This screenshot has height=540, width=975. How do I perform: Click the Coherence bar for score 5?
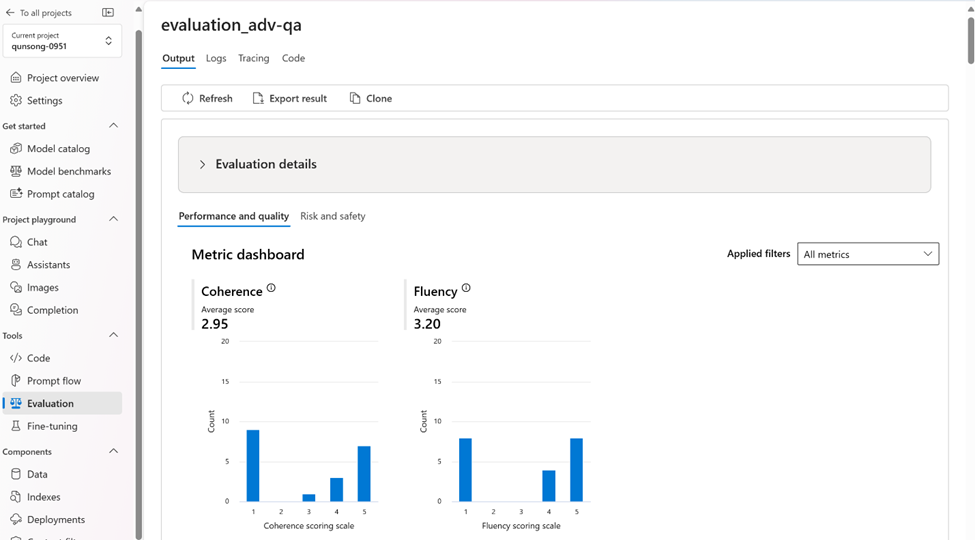pyautogui.click(x=364, y=473)
